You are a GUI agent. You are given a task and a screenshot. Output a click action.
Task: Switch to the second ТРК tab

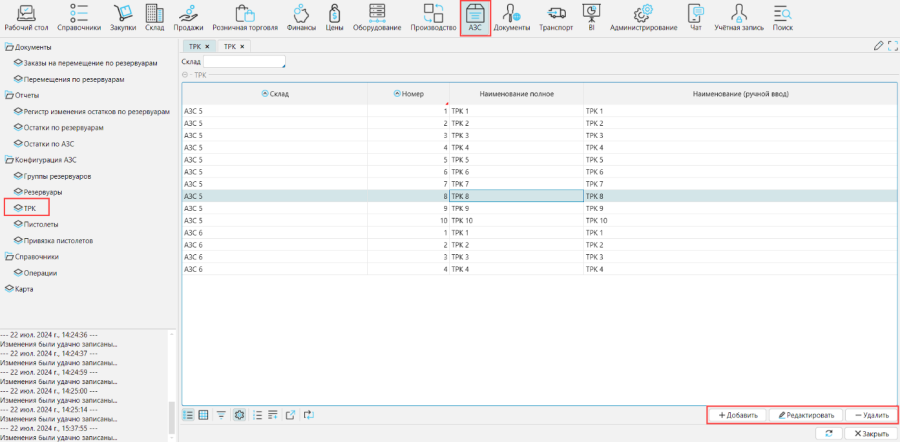point(232,47)
